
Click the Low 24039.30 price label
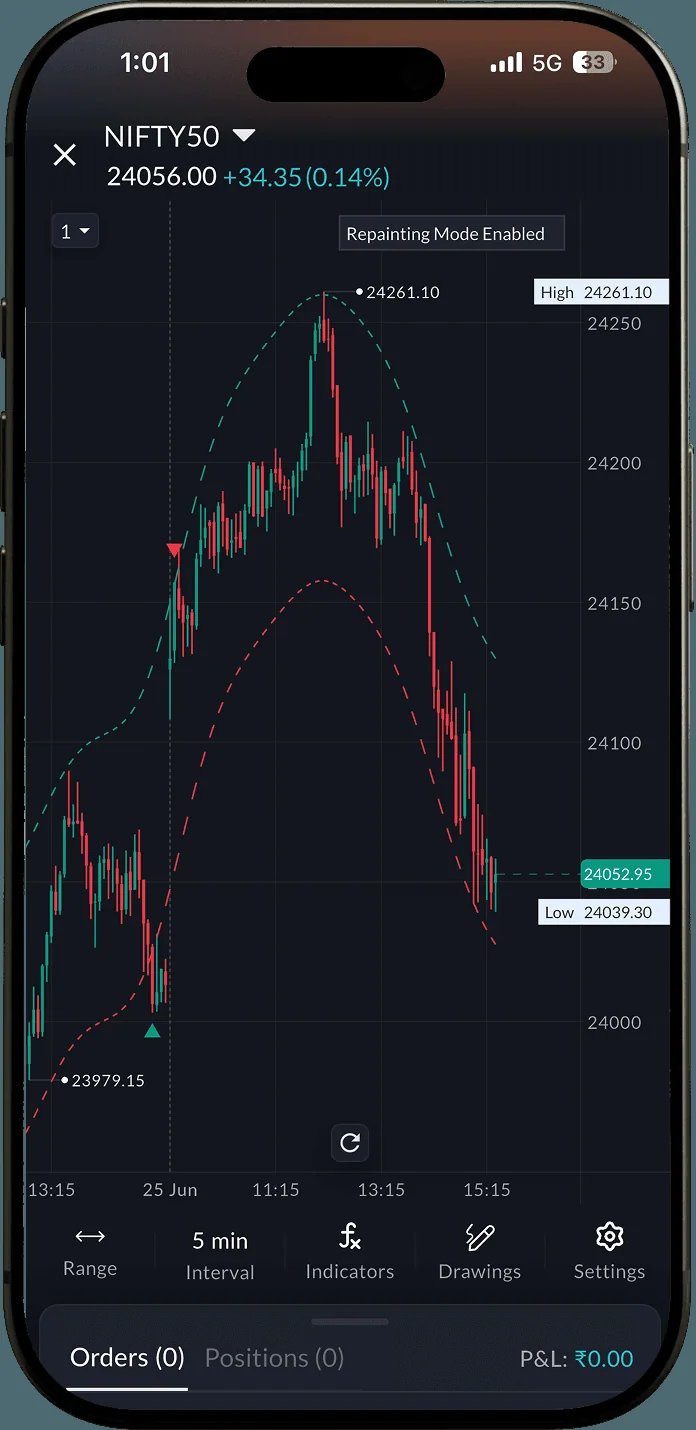pos(604,912)
